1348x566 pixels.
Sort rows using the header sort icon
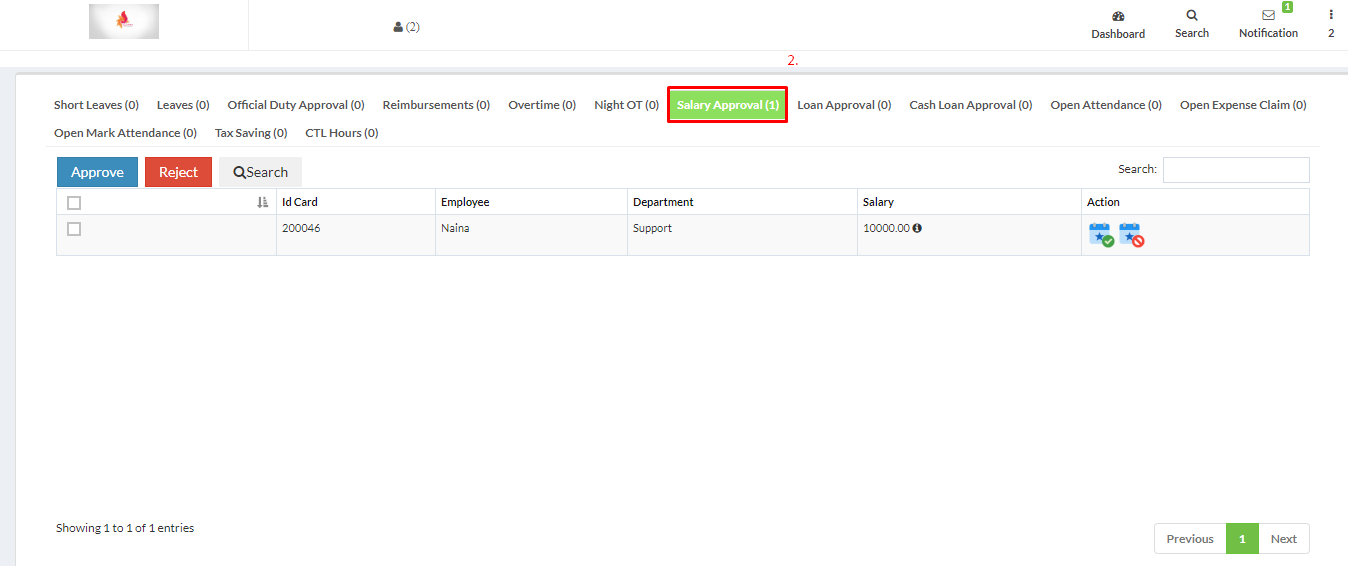[x=263, y=202]
